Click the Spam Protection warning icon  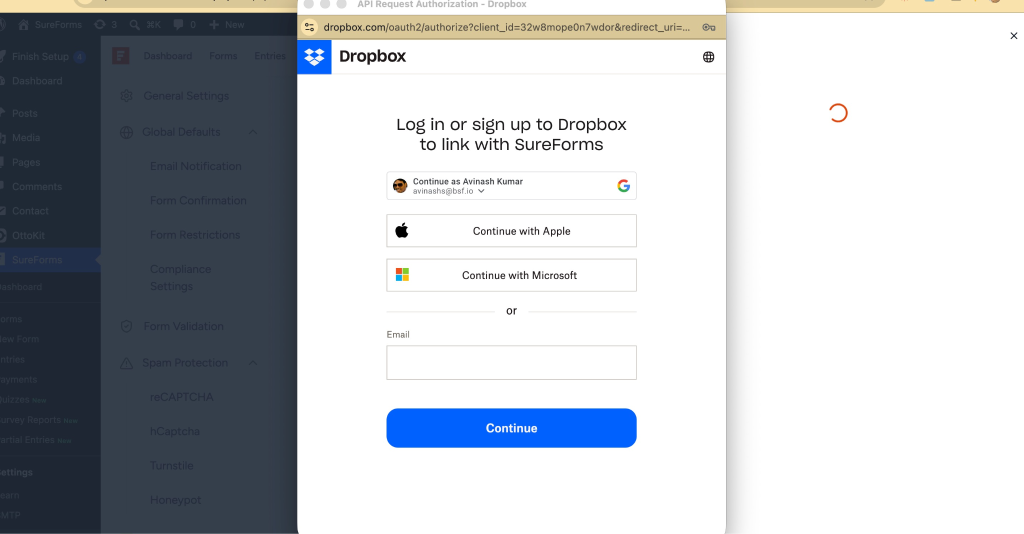127,363
